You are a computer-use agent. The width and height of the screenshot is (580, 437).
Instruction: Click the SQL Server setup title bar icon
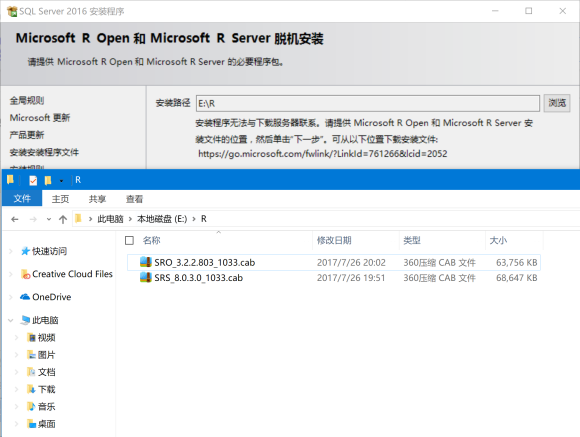click(12, 11)
